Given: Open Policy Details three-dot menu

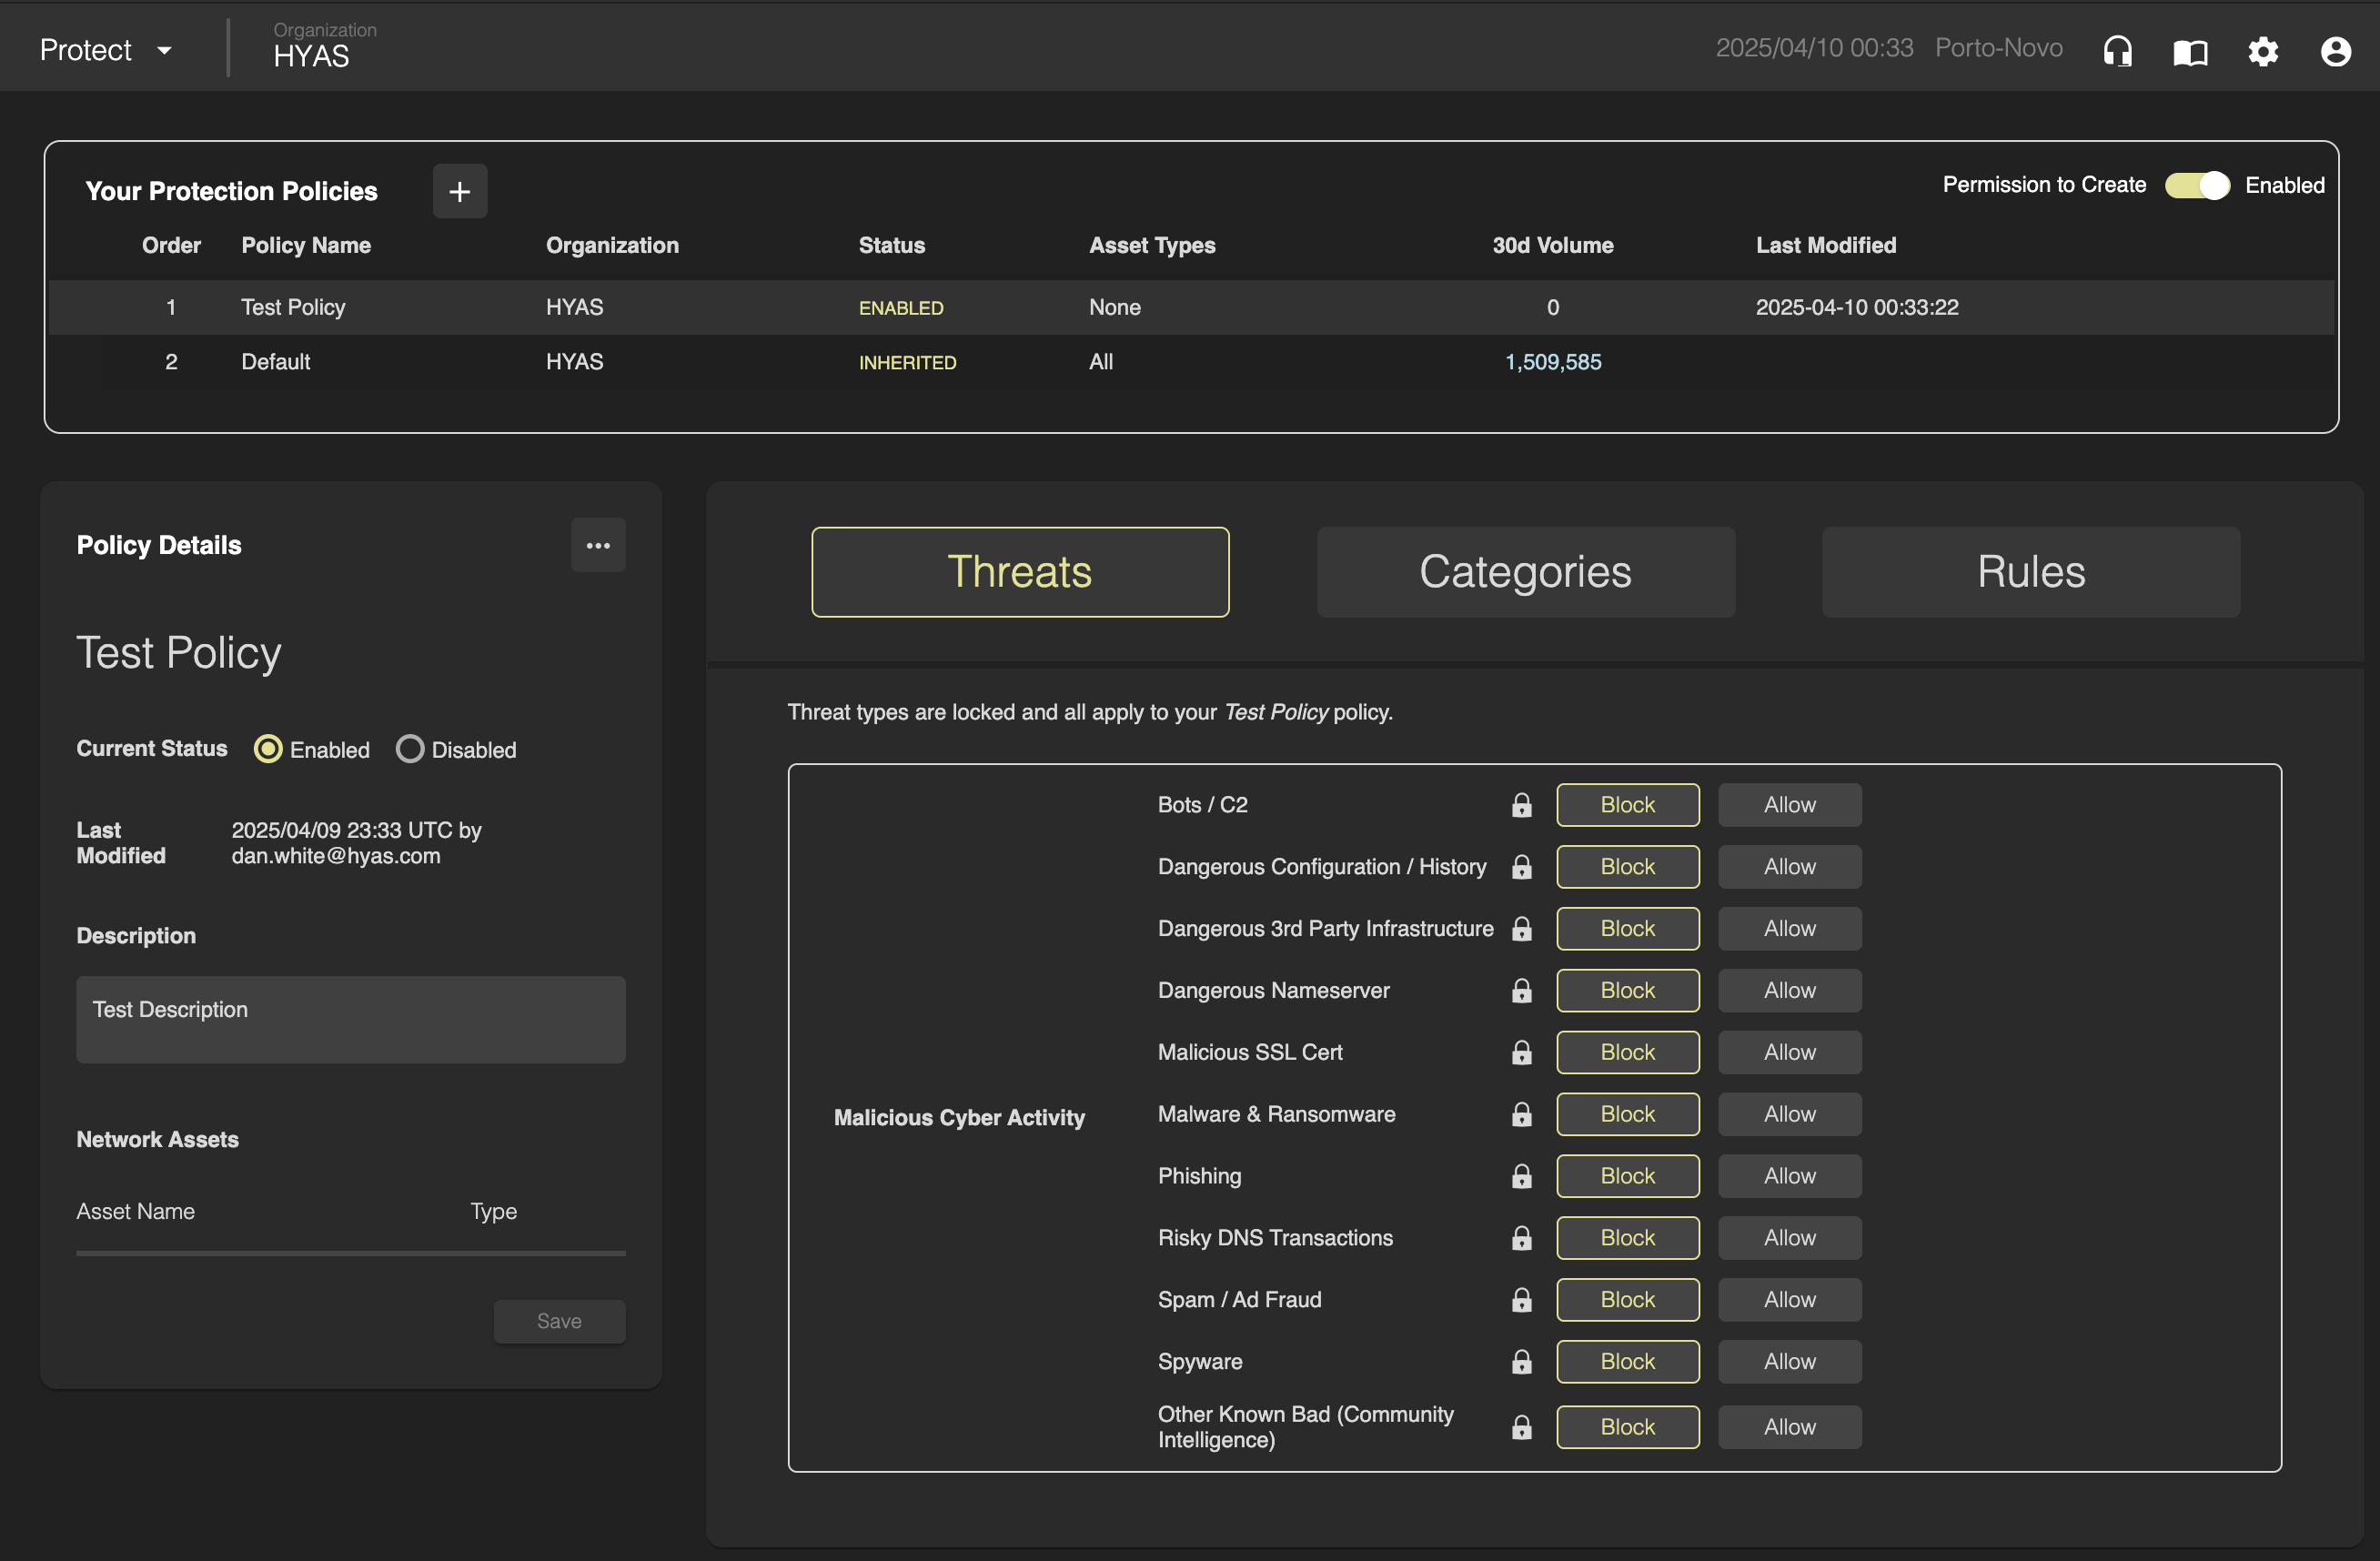Looking at the screenshot, I should point(598,545).
